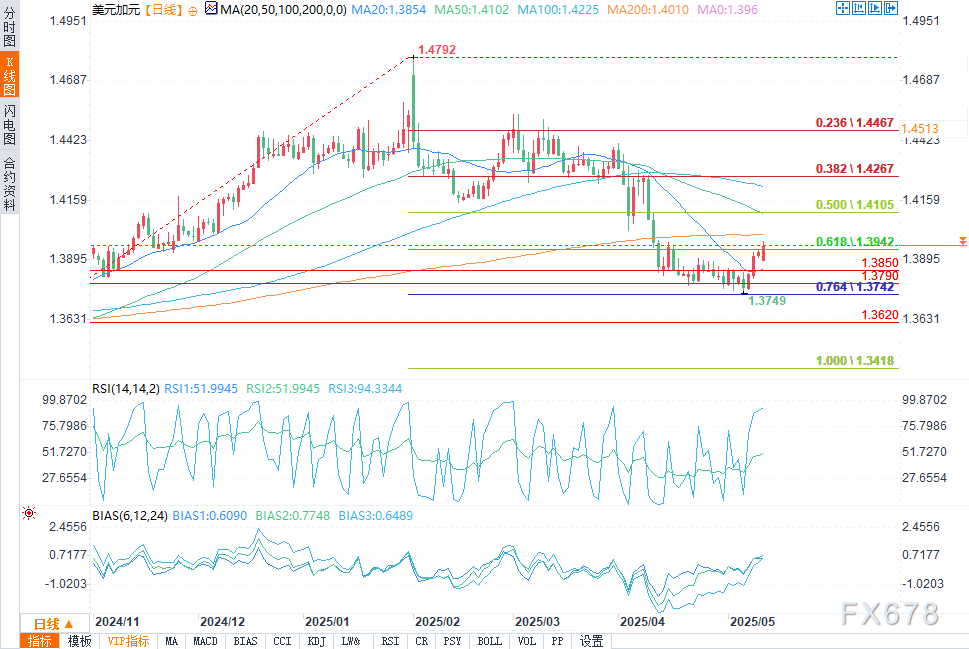The height and width of the screenshot is (649, 969).
Task: Open the 闪电图 side tab
Action: (10, 125)
